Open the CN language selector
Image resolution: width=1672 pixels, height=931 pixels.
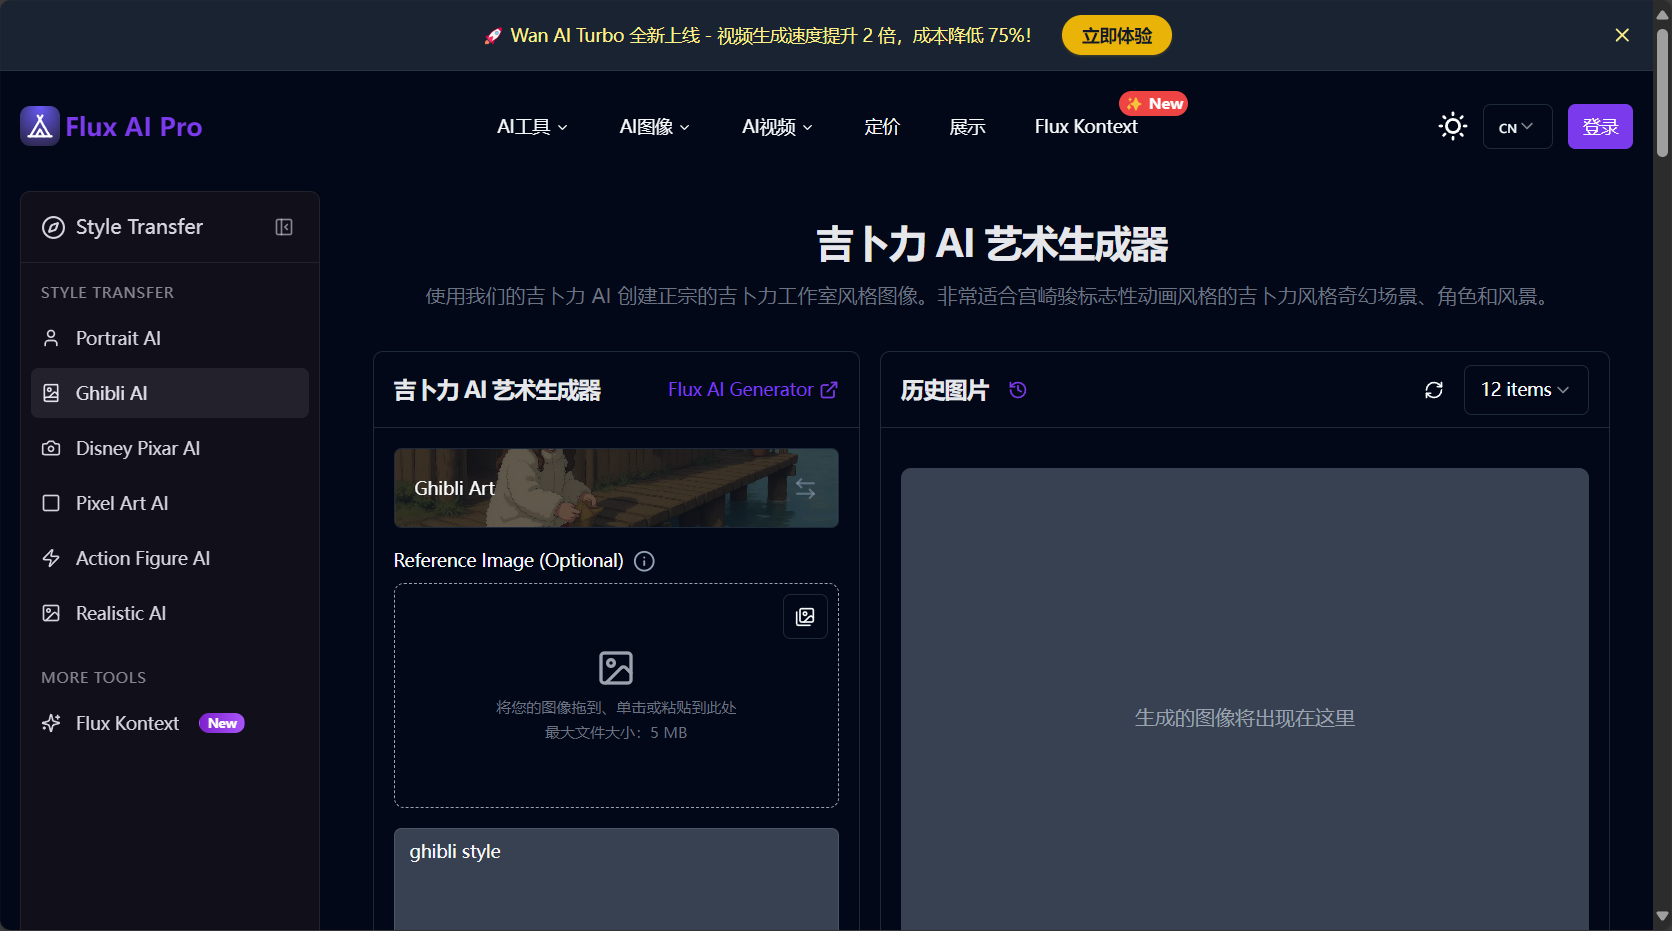(1516, 127)
